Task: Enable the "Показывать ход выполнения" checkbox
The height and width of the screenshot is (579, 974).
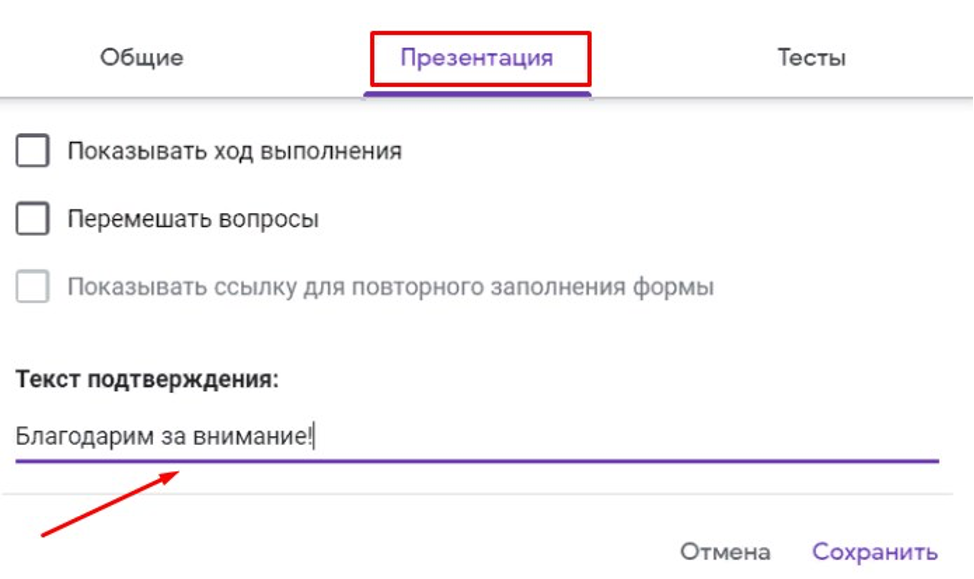Action: 36,149
